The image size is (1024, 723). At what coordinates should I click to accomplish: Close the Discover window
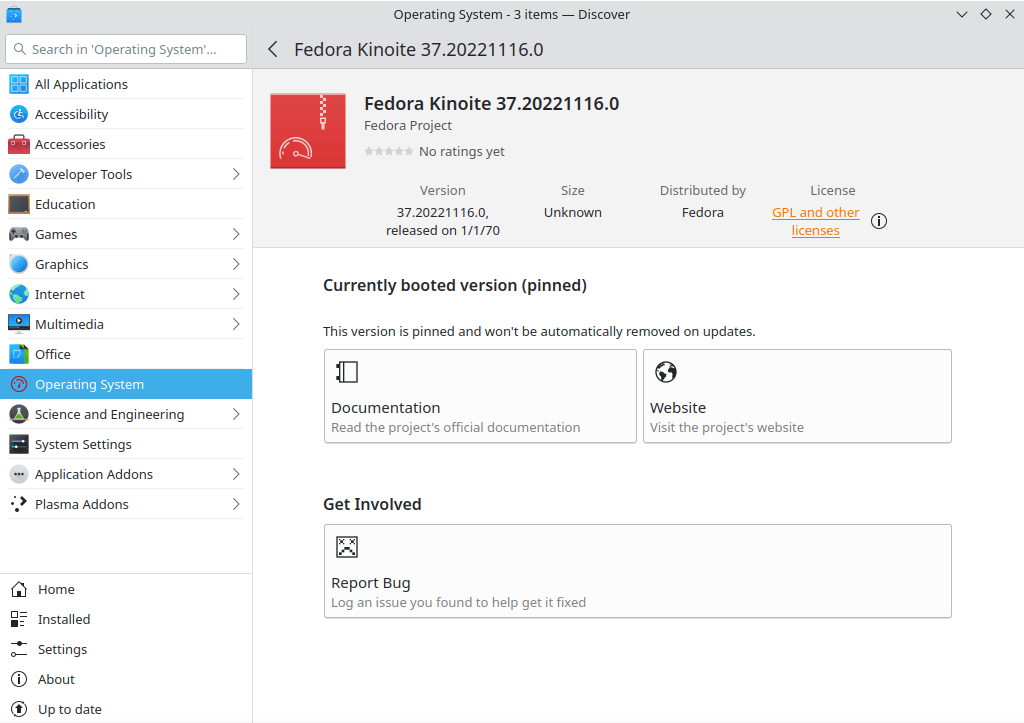(x=1010, y=14)
